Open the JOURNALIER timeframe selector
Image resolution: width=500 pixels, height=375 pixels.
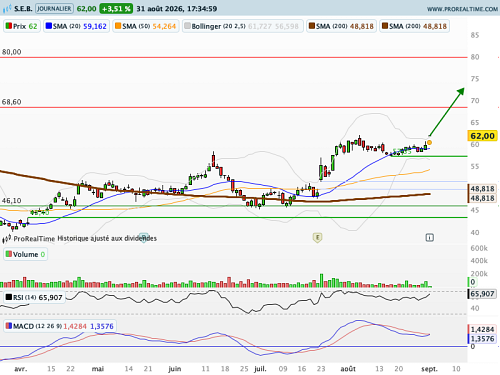click(x=54, y=9)
